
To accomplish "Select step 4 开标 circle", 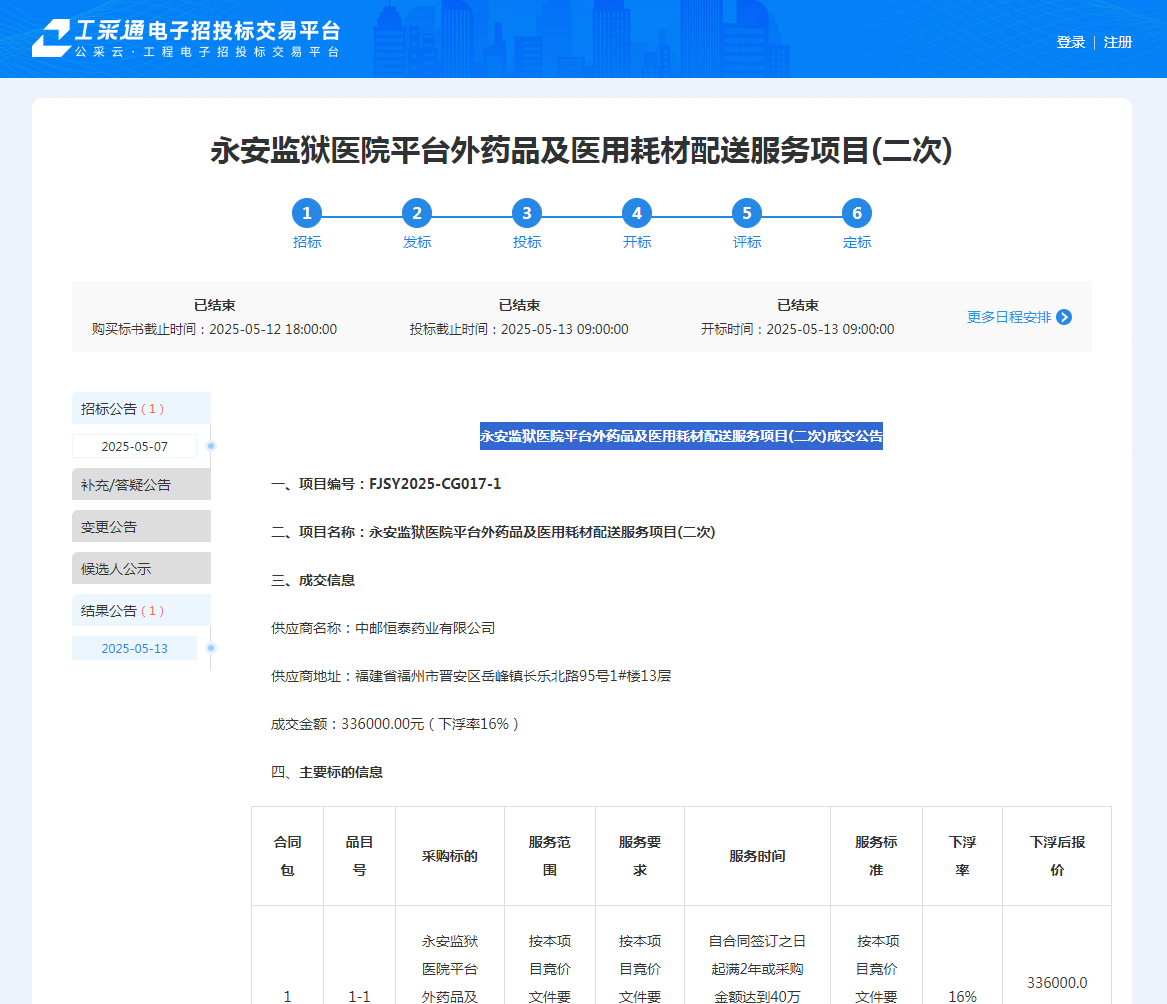I will point(637,214).
